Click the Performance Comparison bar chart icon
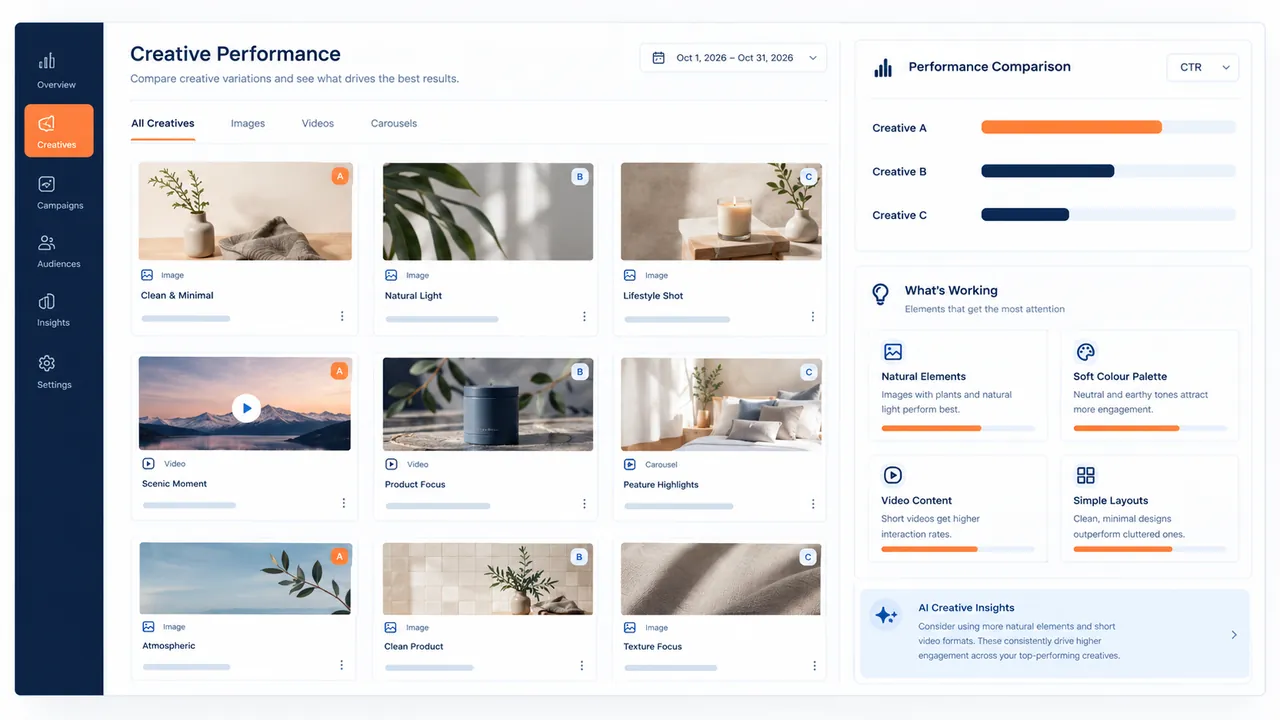Screen dimensions: 1280x720 point(883,67)
